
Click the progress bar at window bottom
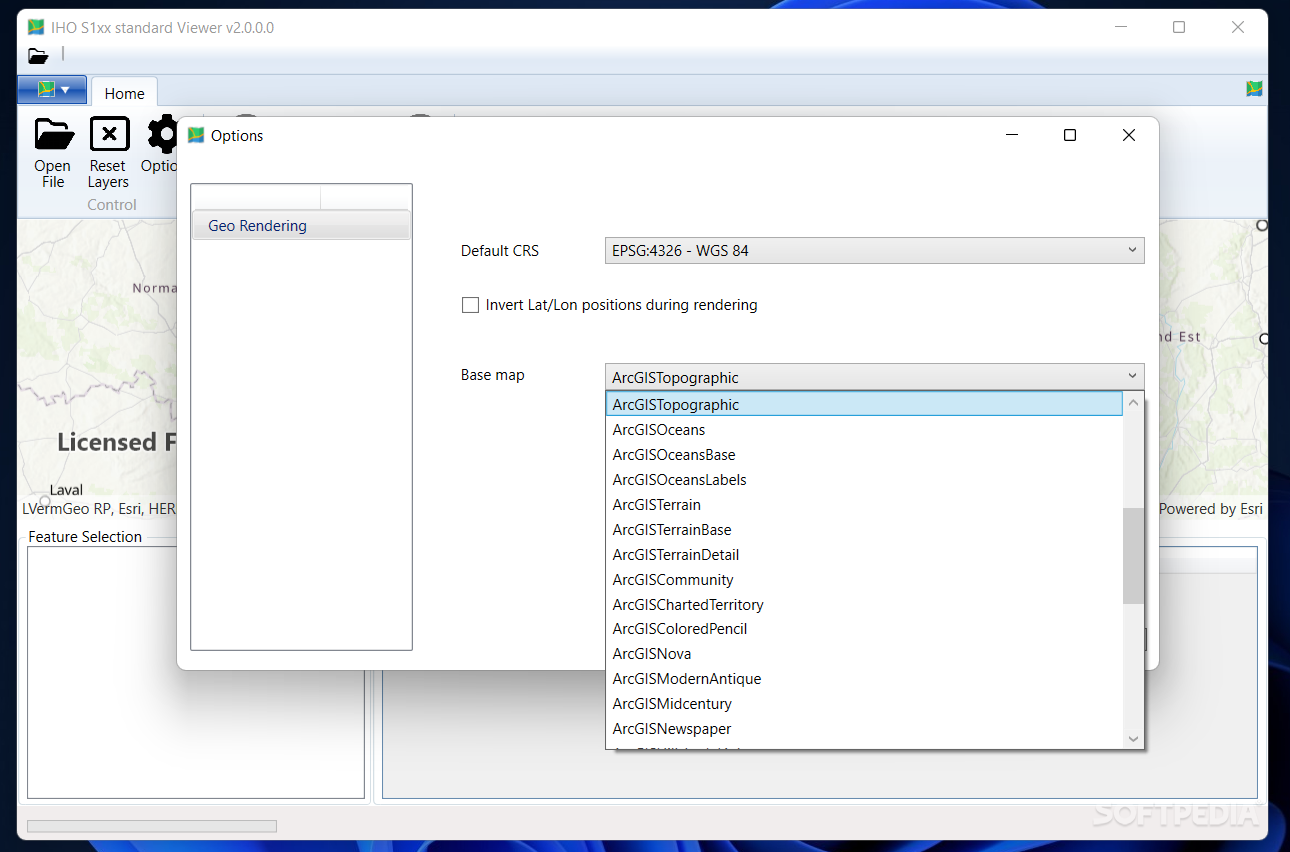pyautogui.click(x=152, y=826)
